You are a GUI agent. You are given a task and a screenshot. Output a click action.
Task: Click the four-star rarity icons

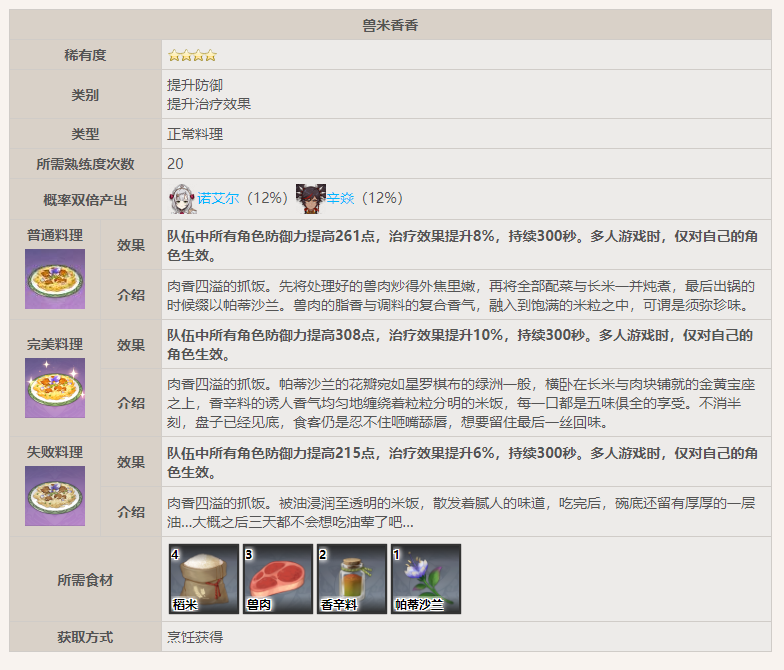[x=192, y=55]
